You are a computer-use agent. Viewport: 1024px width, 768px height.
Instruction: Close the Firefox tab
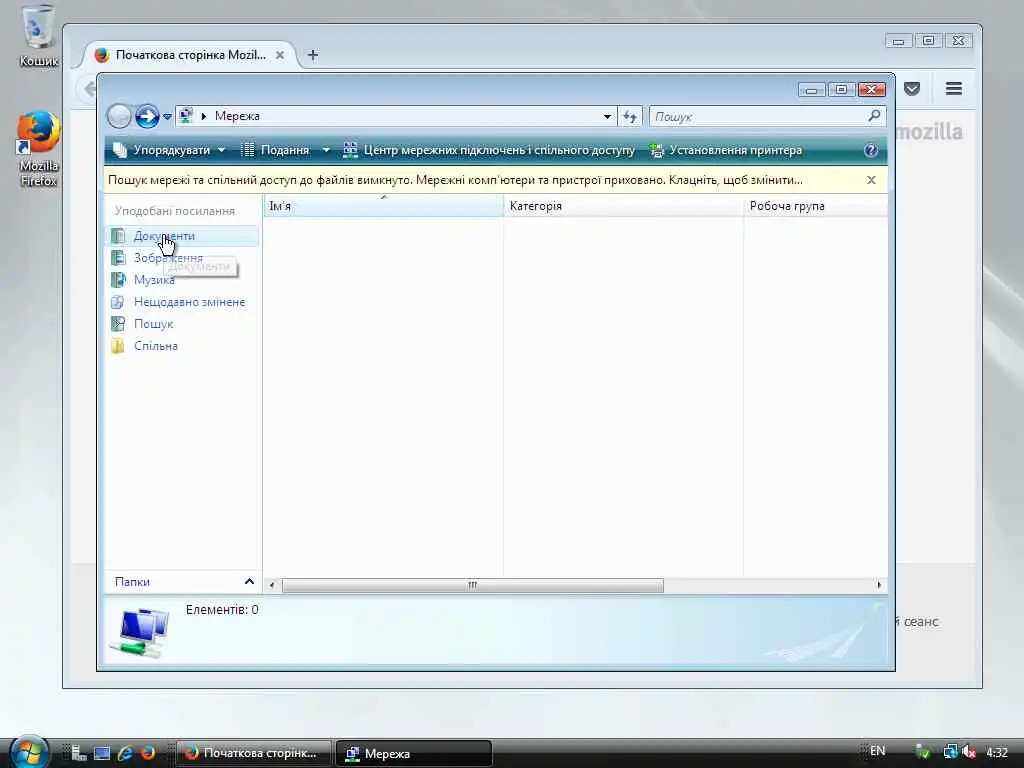pos(280,55)
